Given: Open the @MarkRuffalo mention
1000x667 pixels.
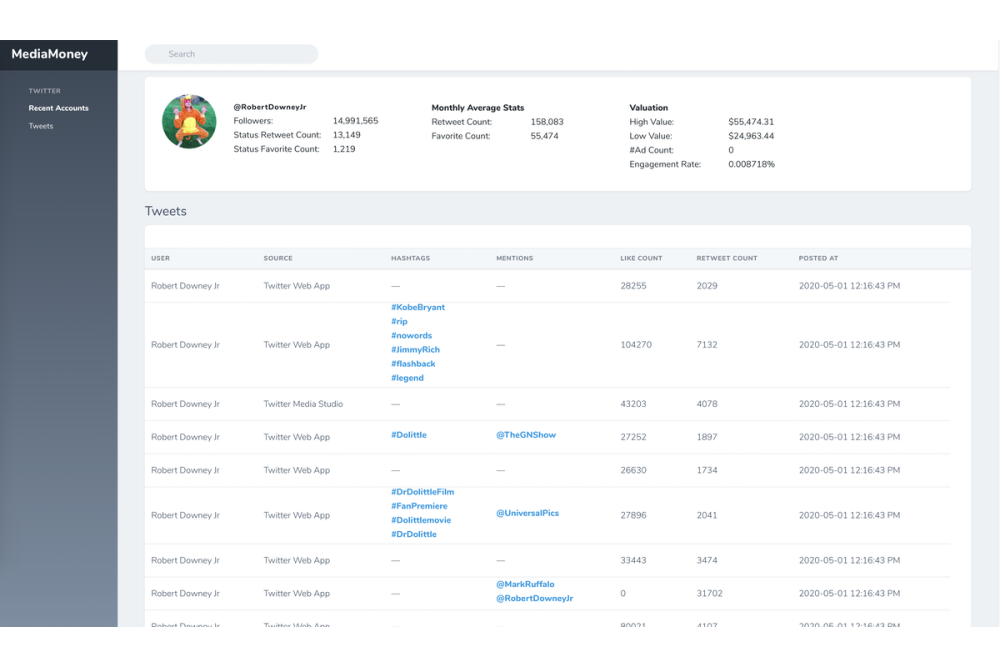Looking at the screenshot, I should (x=525, y=584).
